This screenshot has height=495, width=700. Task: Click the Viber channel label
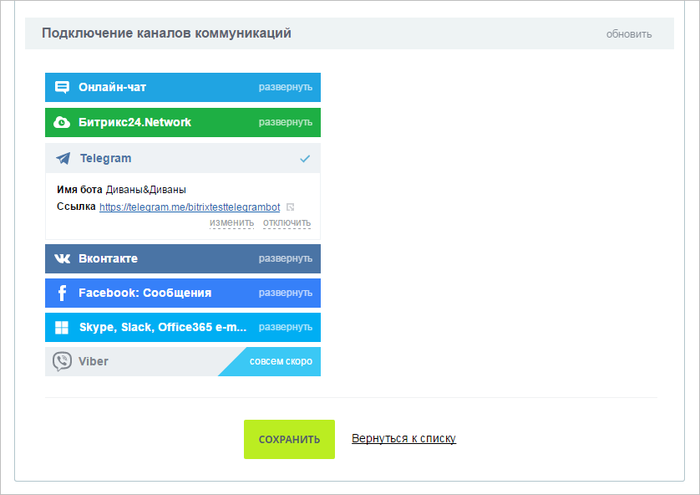(x=93, y=362)
